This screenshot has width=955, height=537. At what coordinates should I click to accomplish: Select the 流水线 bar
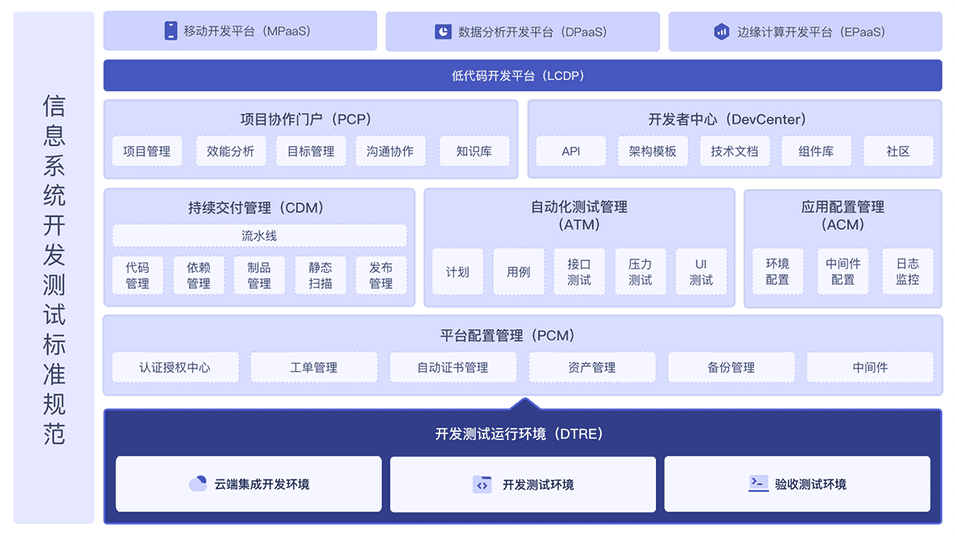point(259,236)
